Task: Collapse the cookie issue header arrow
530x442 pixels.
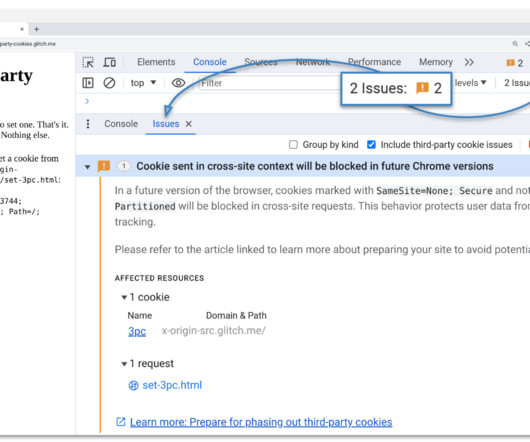Action: pyautogui.click(x=87, y=167)
